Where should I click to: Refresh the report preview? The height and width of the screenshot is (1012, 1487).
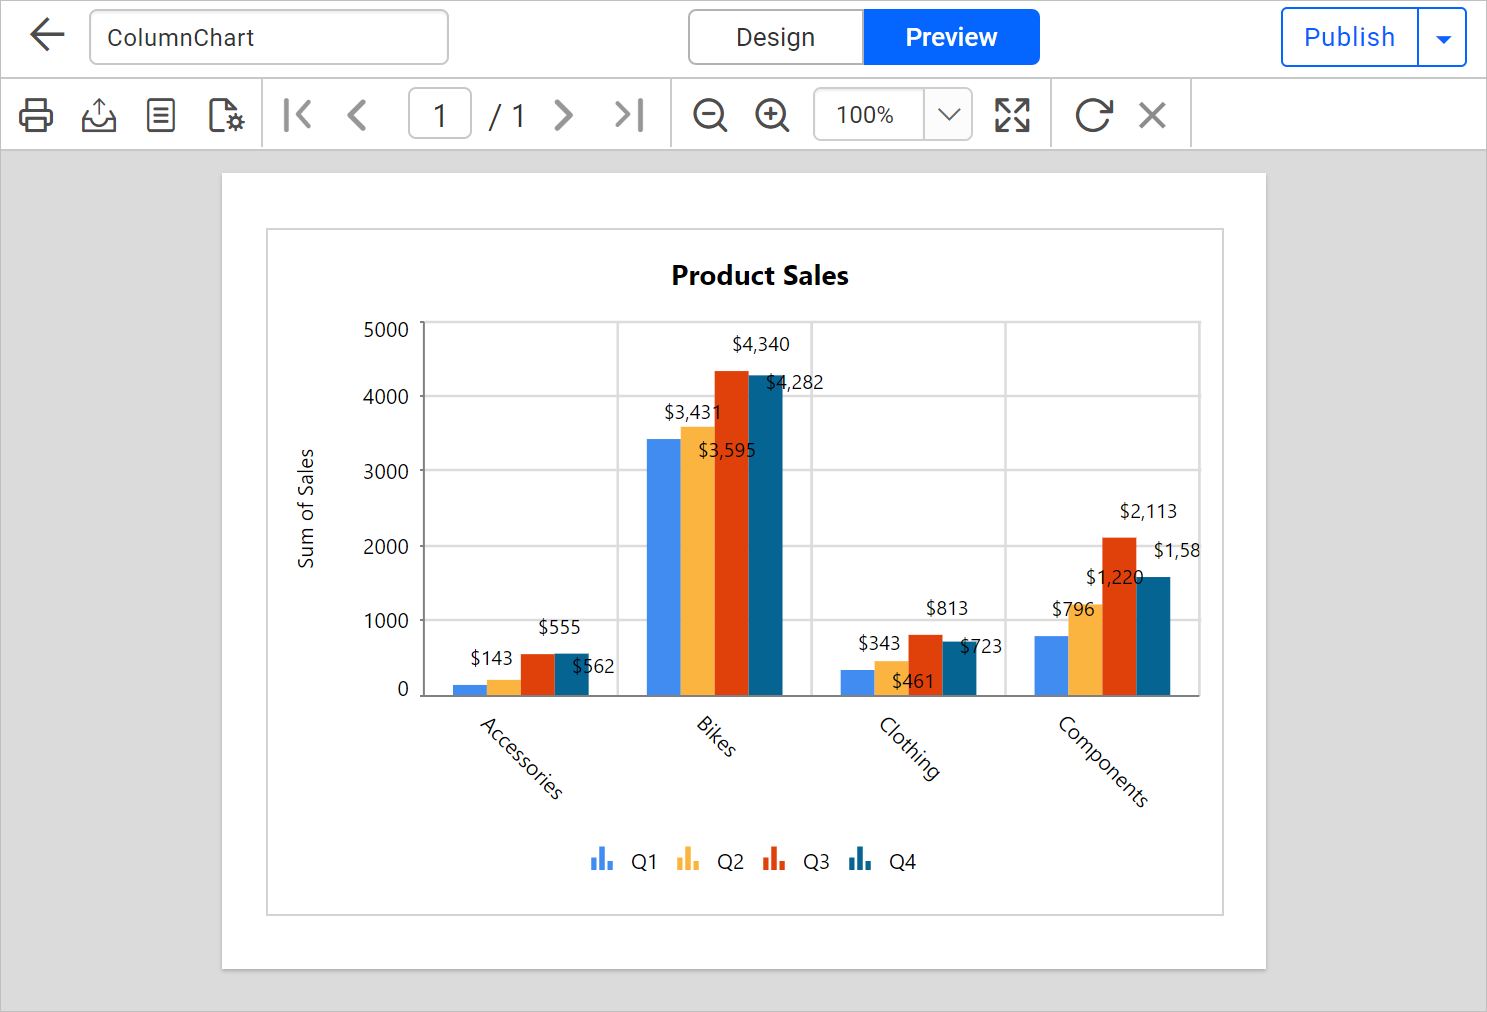pos(1093,114)
